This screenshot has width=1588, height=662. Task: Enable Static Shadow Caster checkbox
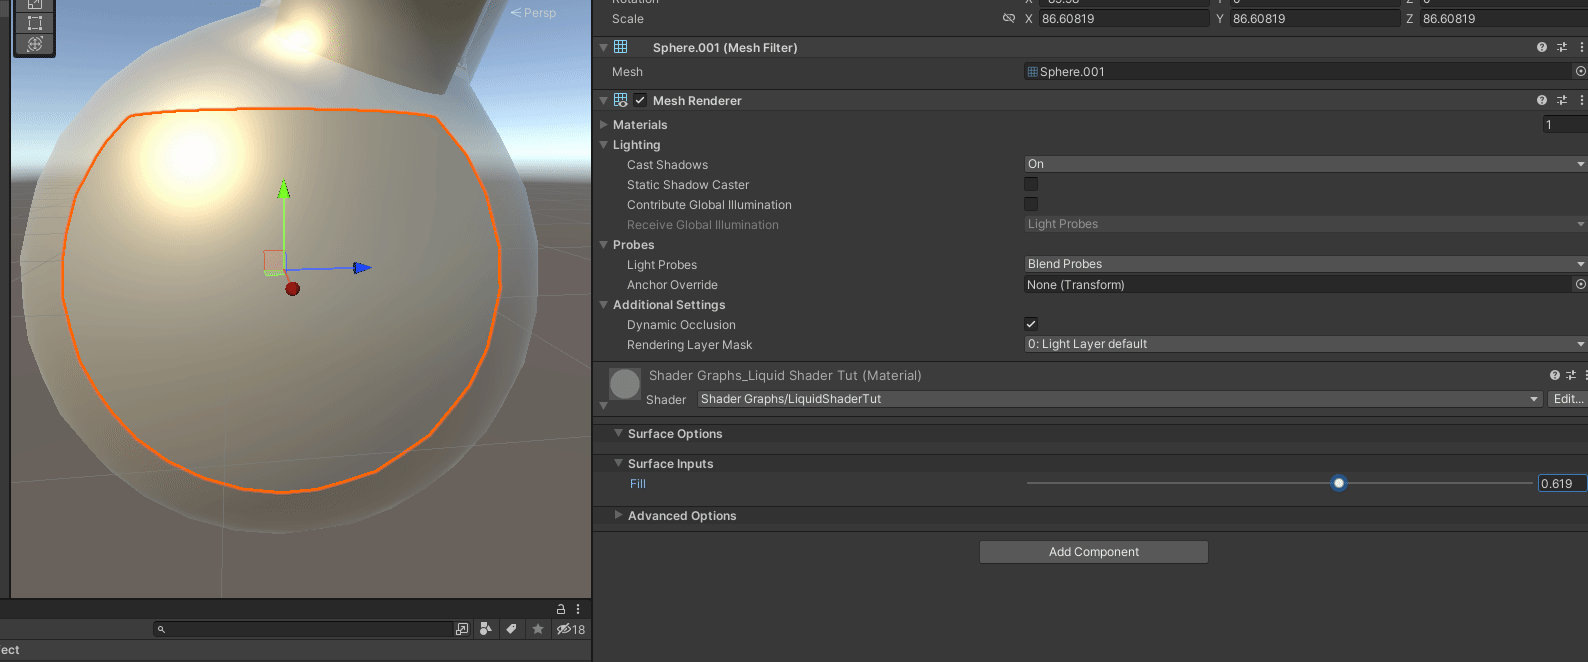point(1031,184)
